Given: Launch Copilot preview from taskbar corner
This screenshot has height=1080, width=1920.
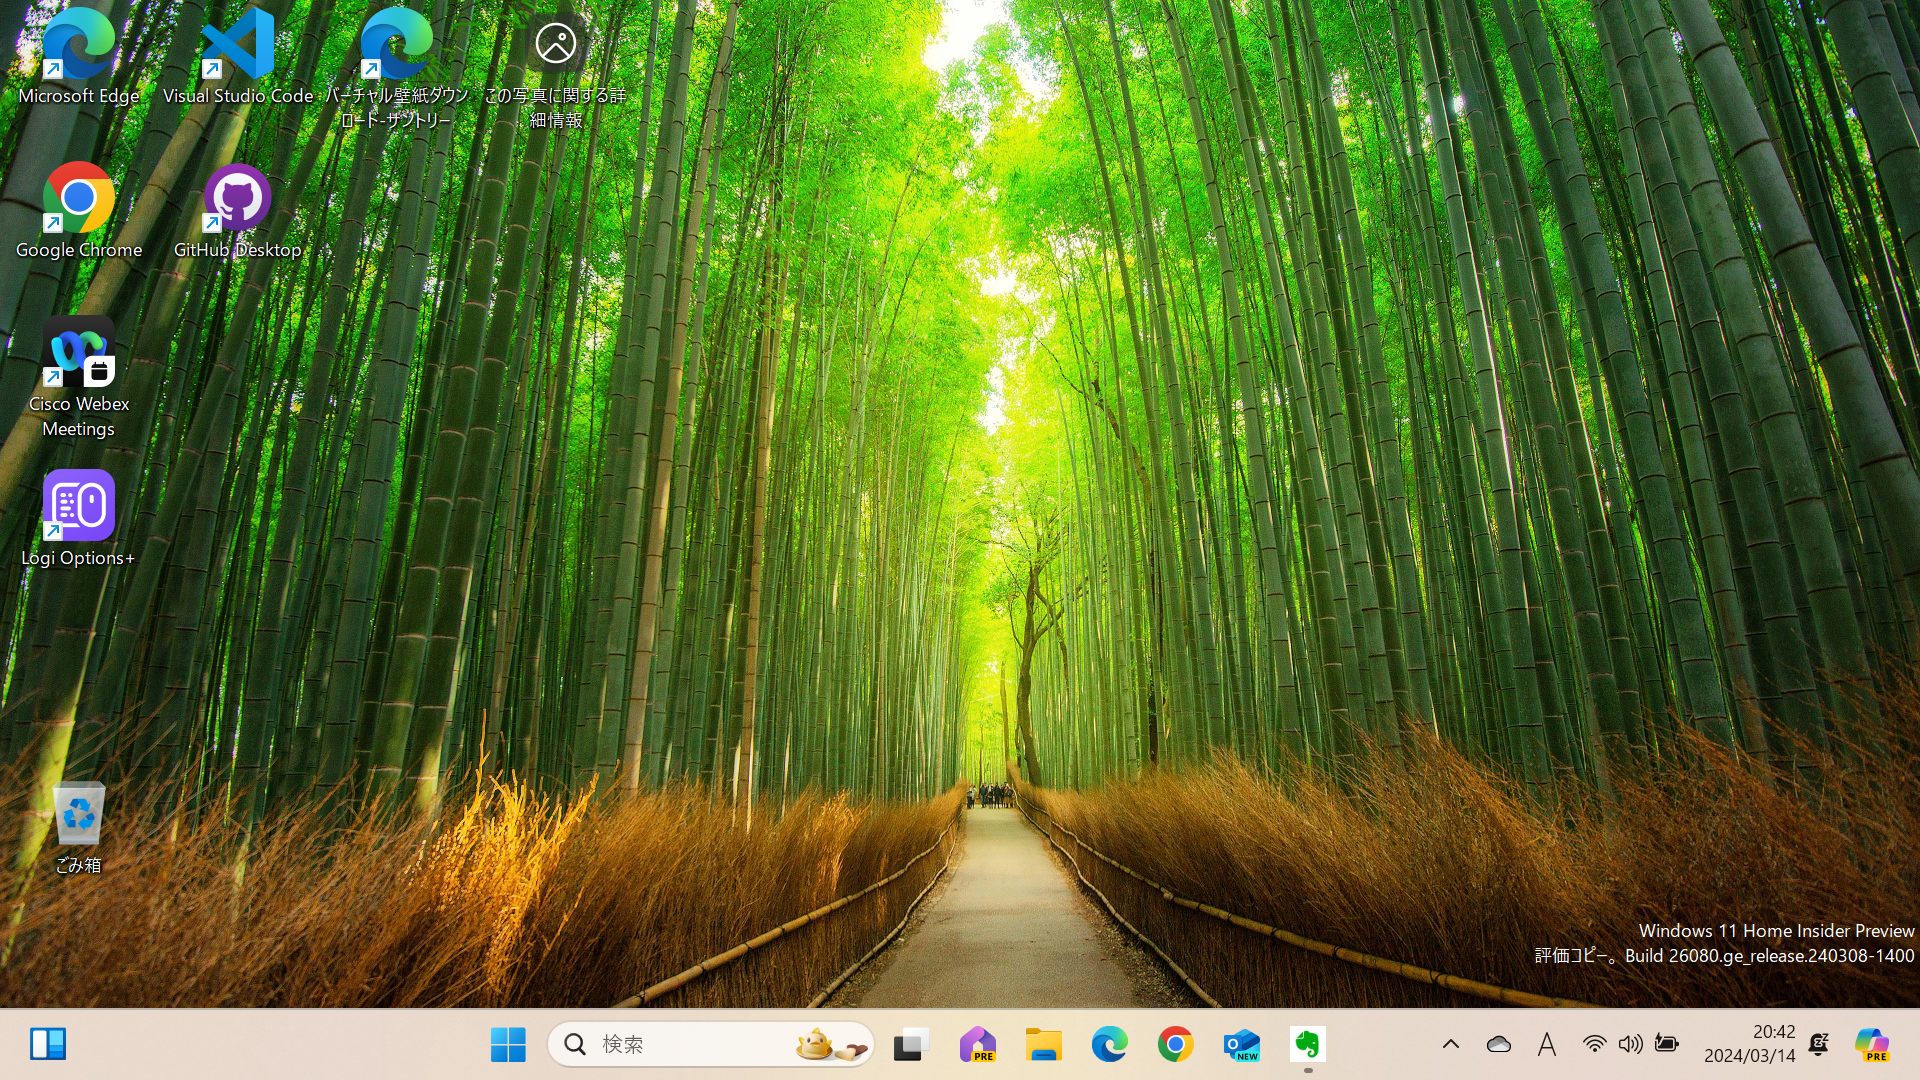Looking at the screenshot, I should 1872,1045.
